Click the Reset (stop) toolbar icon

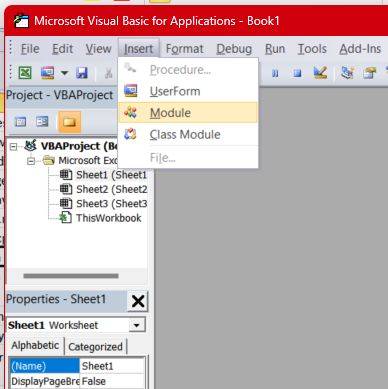tap(297, 73)
